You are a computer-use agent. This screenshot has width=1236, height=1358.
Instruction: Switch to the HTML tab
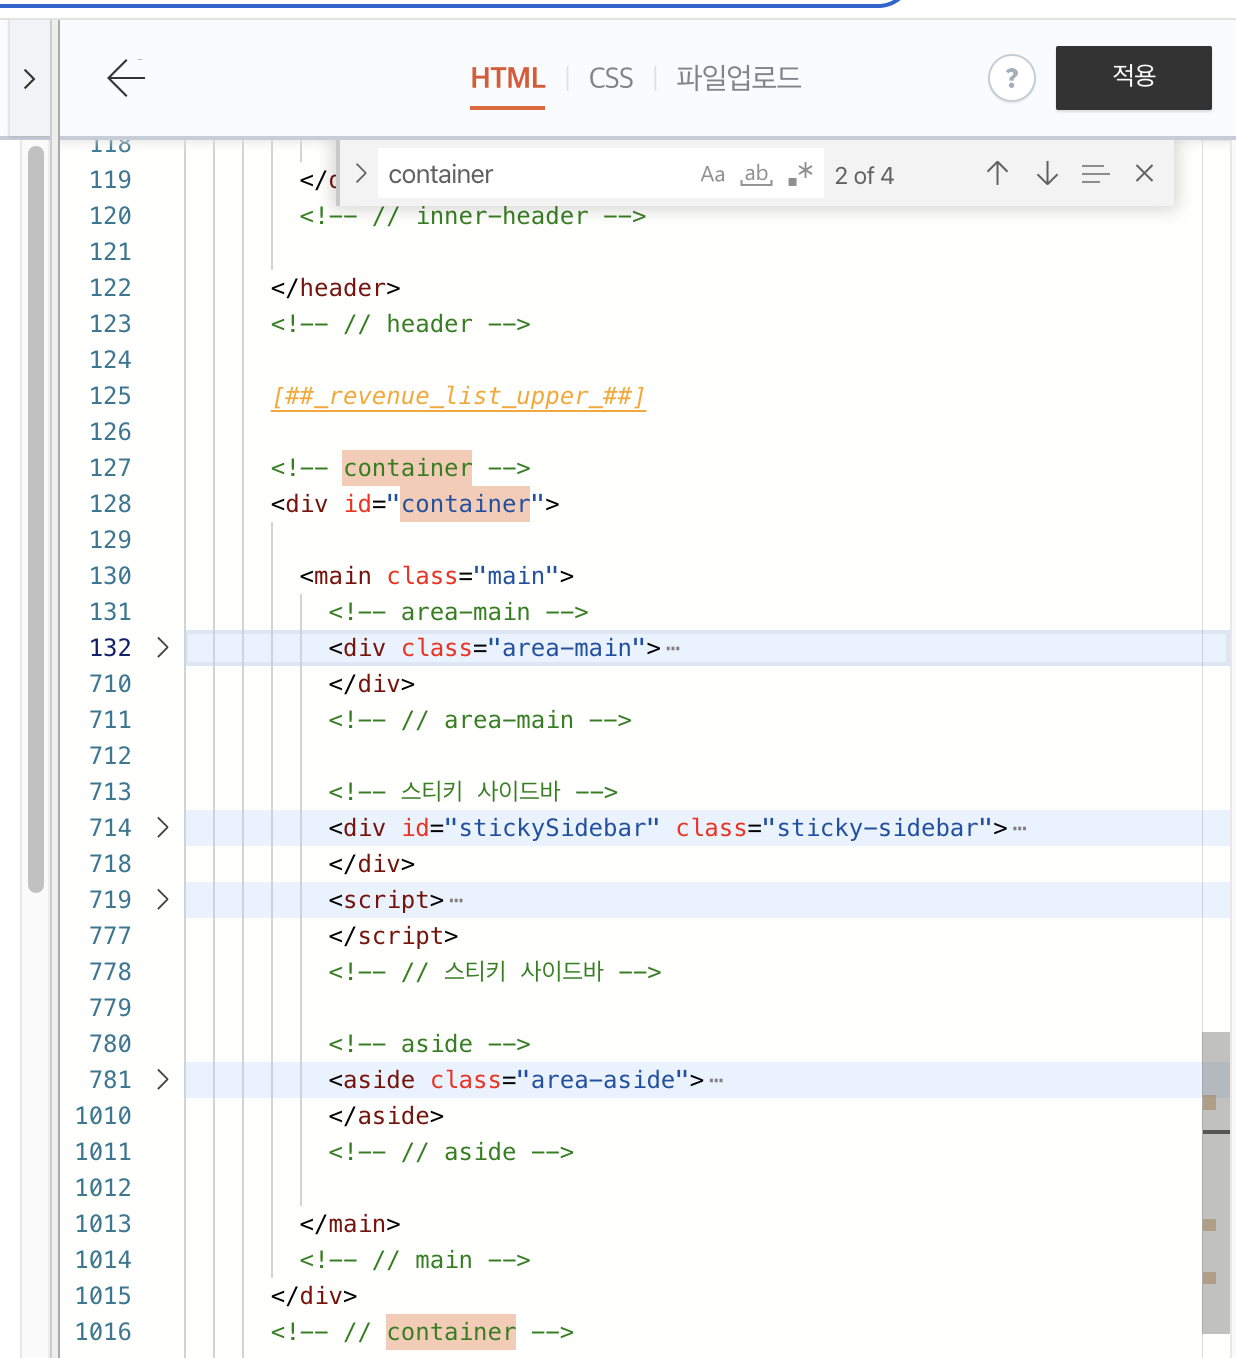click(x=508, y=78)
